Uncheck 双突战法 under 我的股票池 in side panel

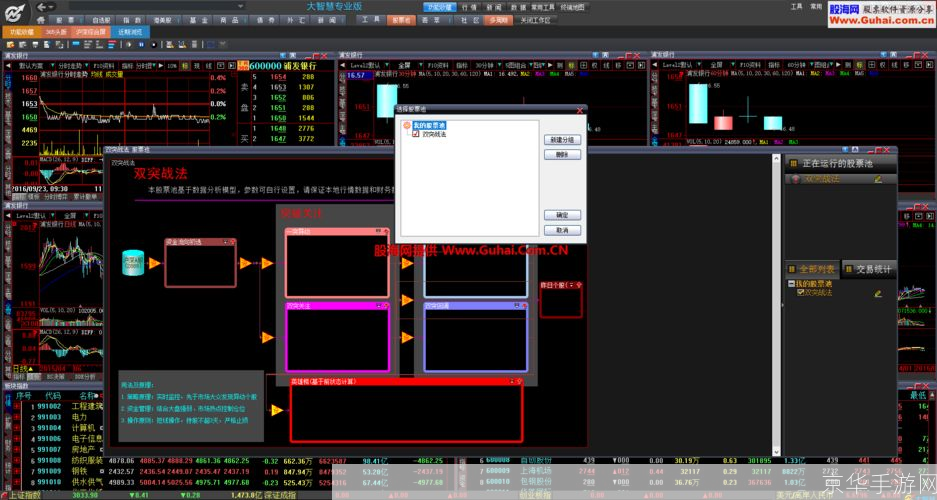(800, 293)
